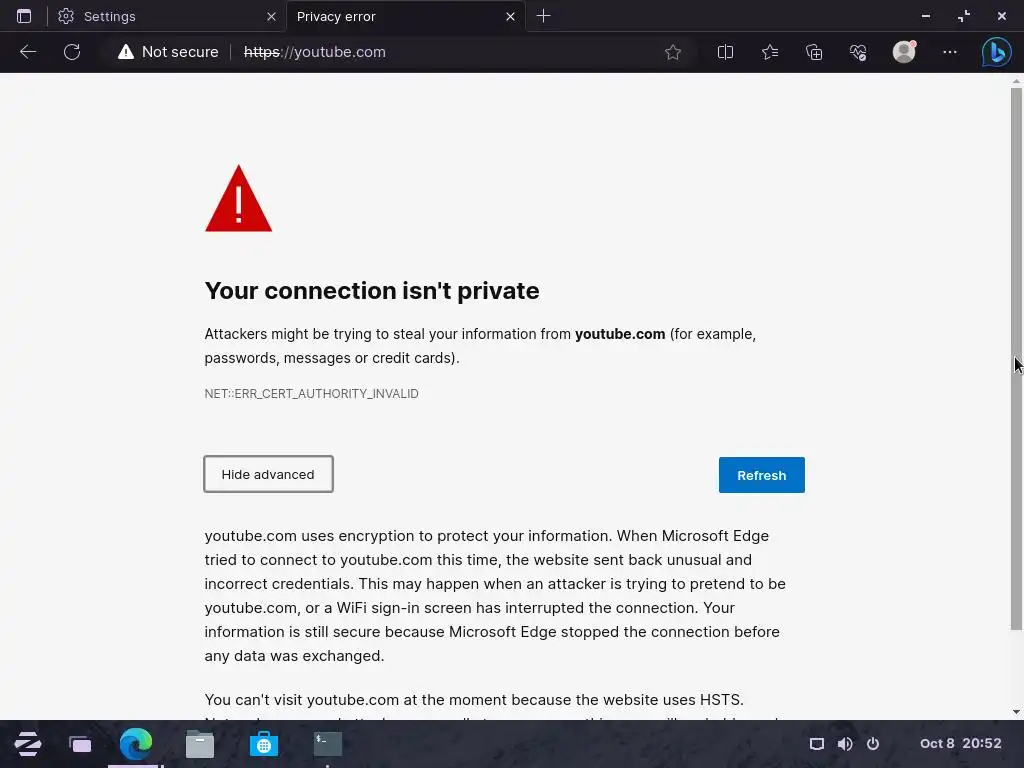Click the scrollbar up arrow

[x=1016, y=81]
